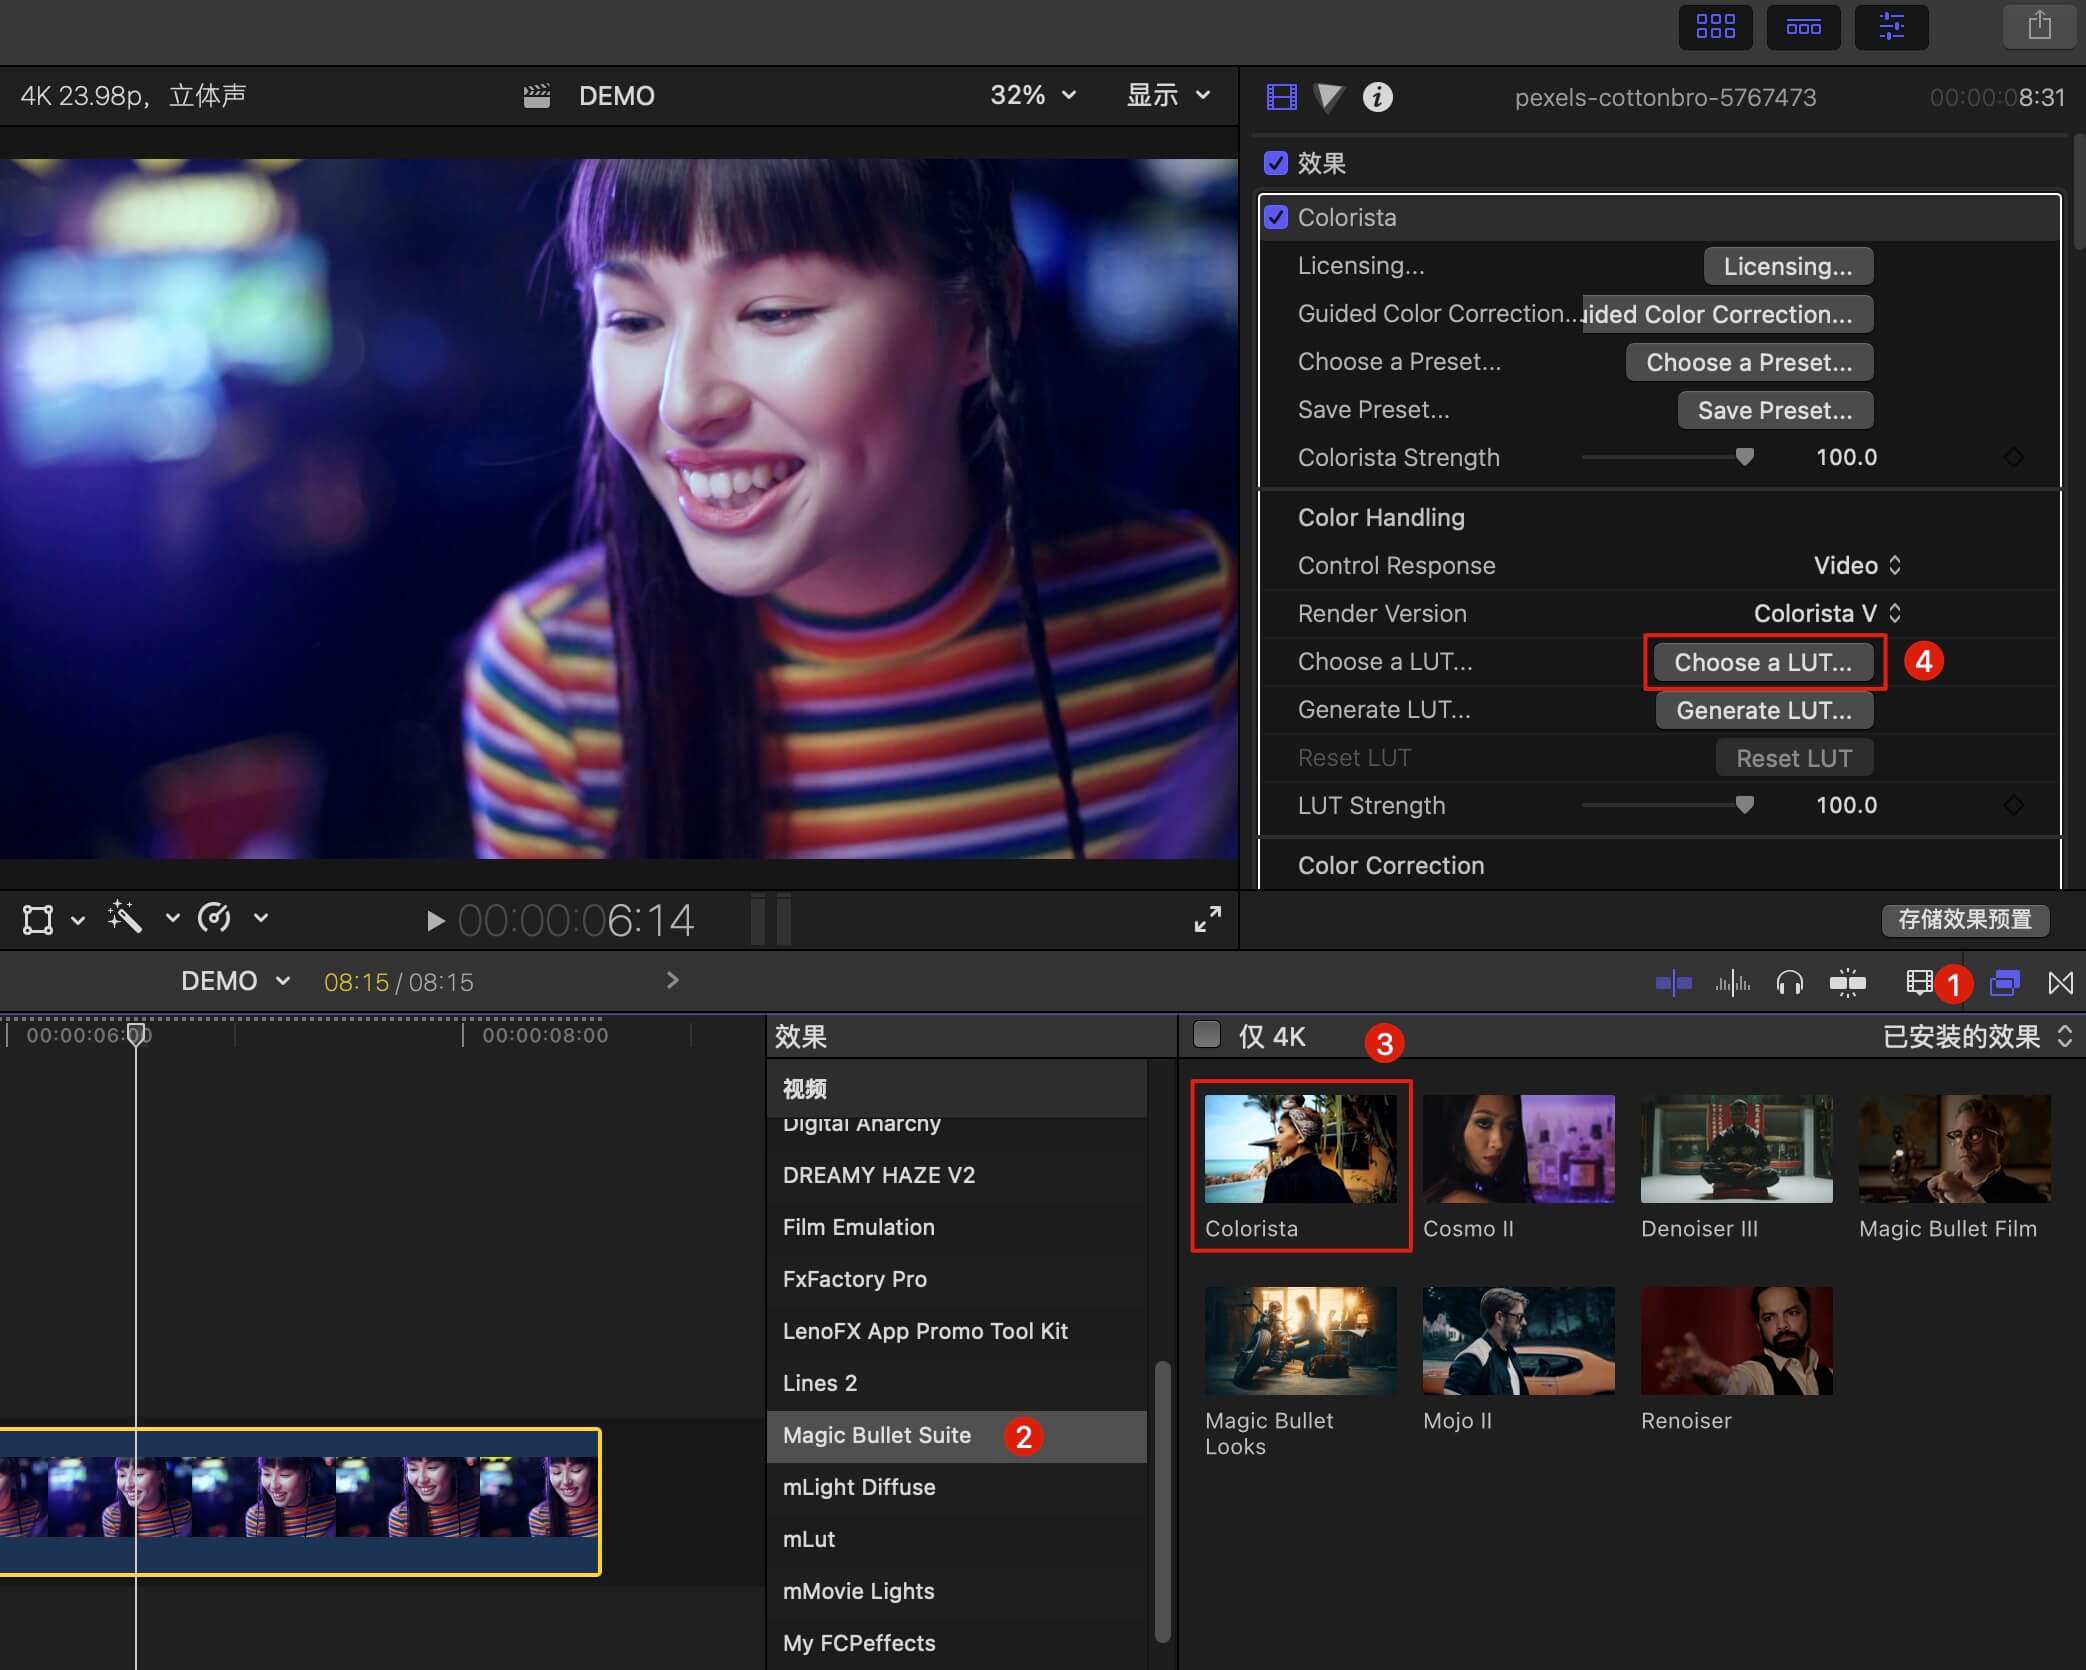Select the Denoiser III effect thumbnail
Viewport: 2086px width, 1670px height.
[x=1736, y=1149]
